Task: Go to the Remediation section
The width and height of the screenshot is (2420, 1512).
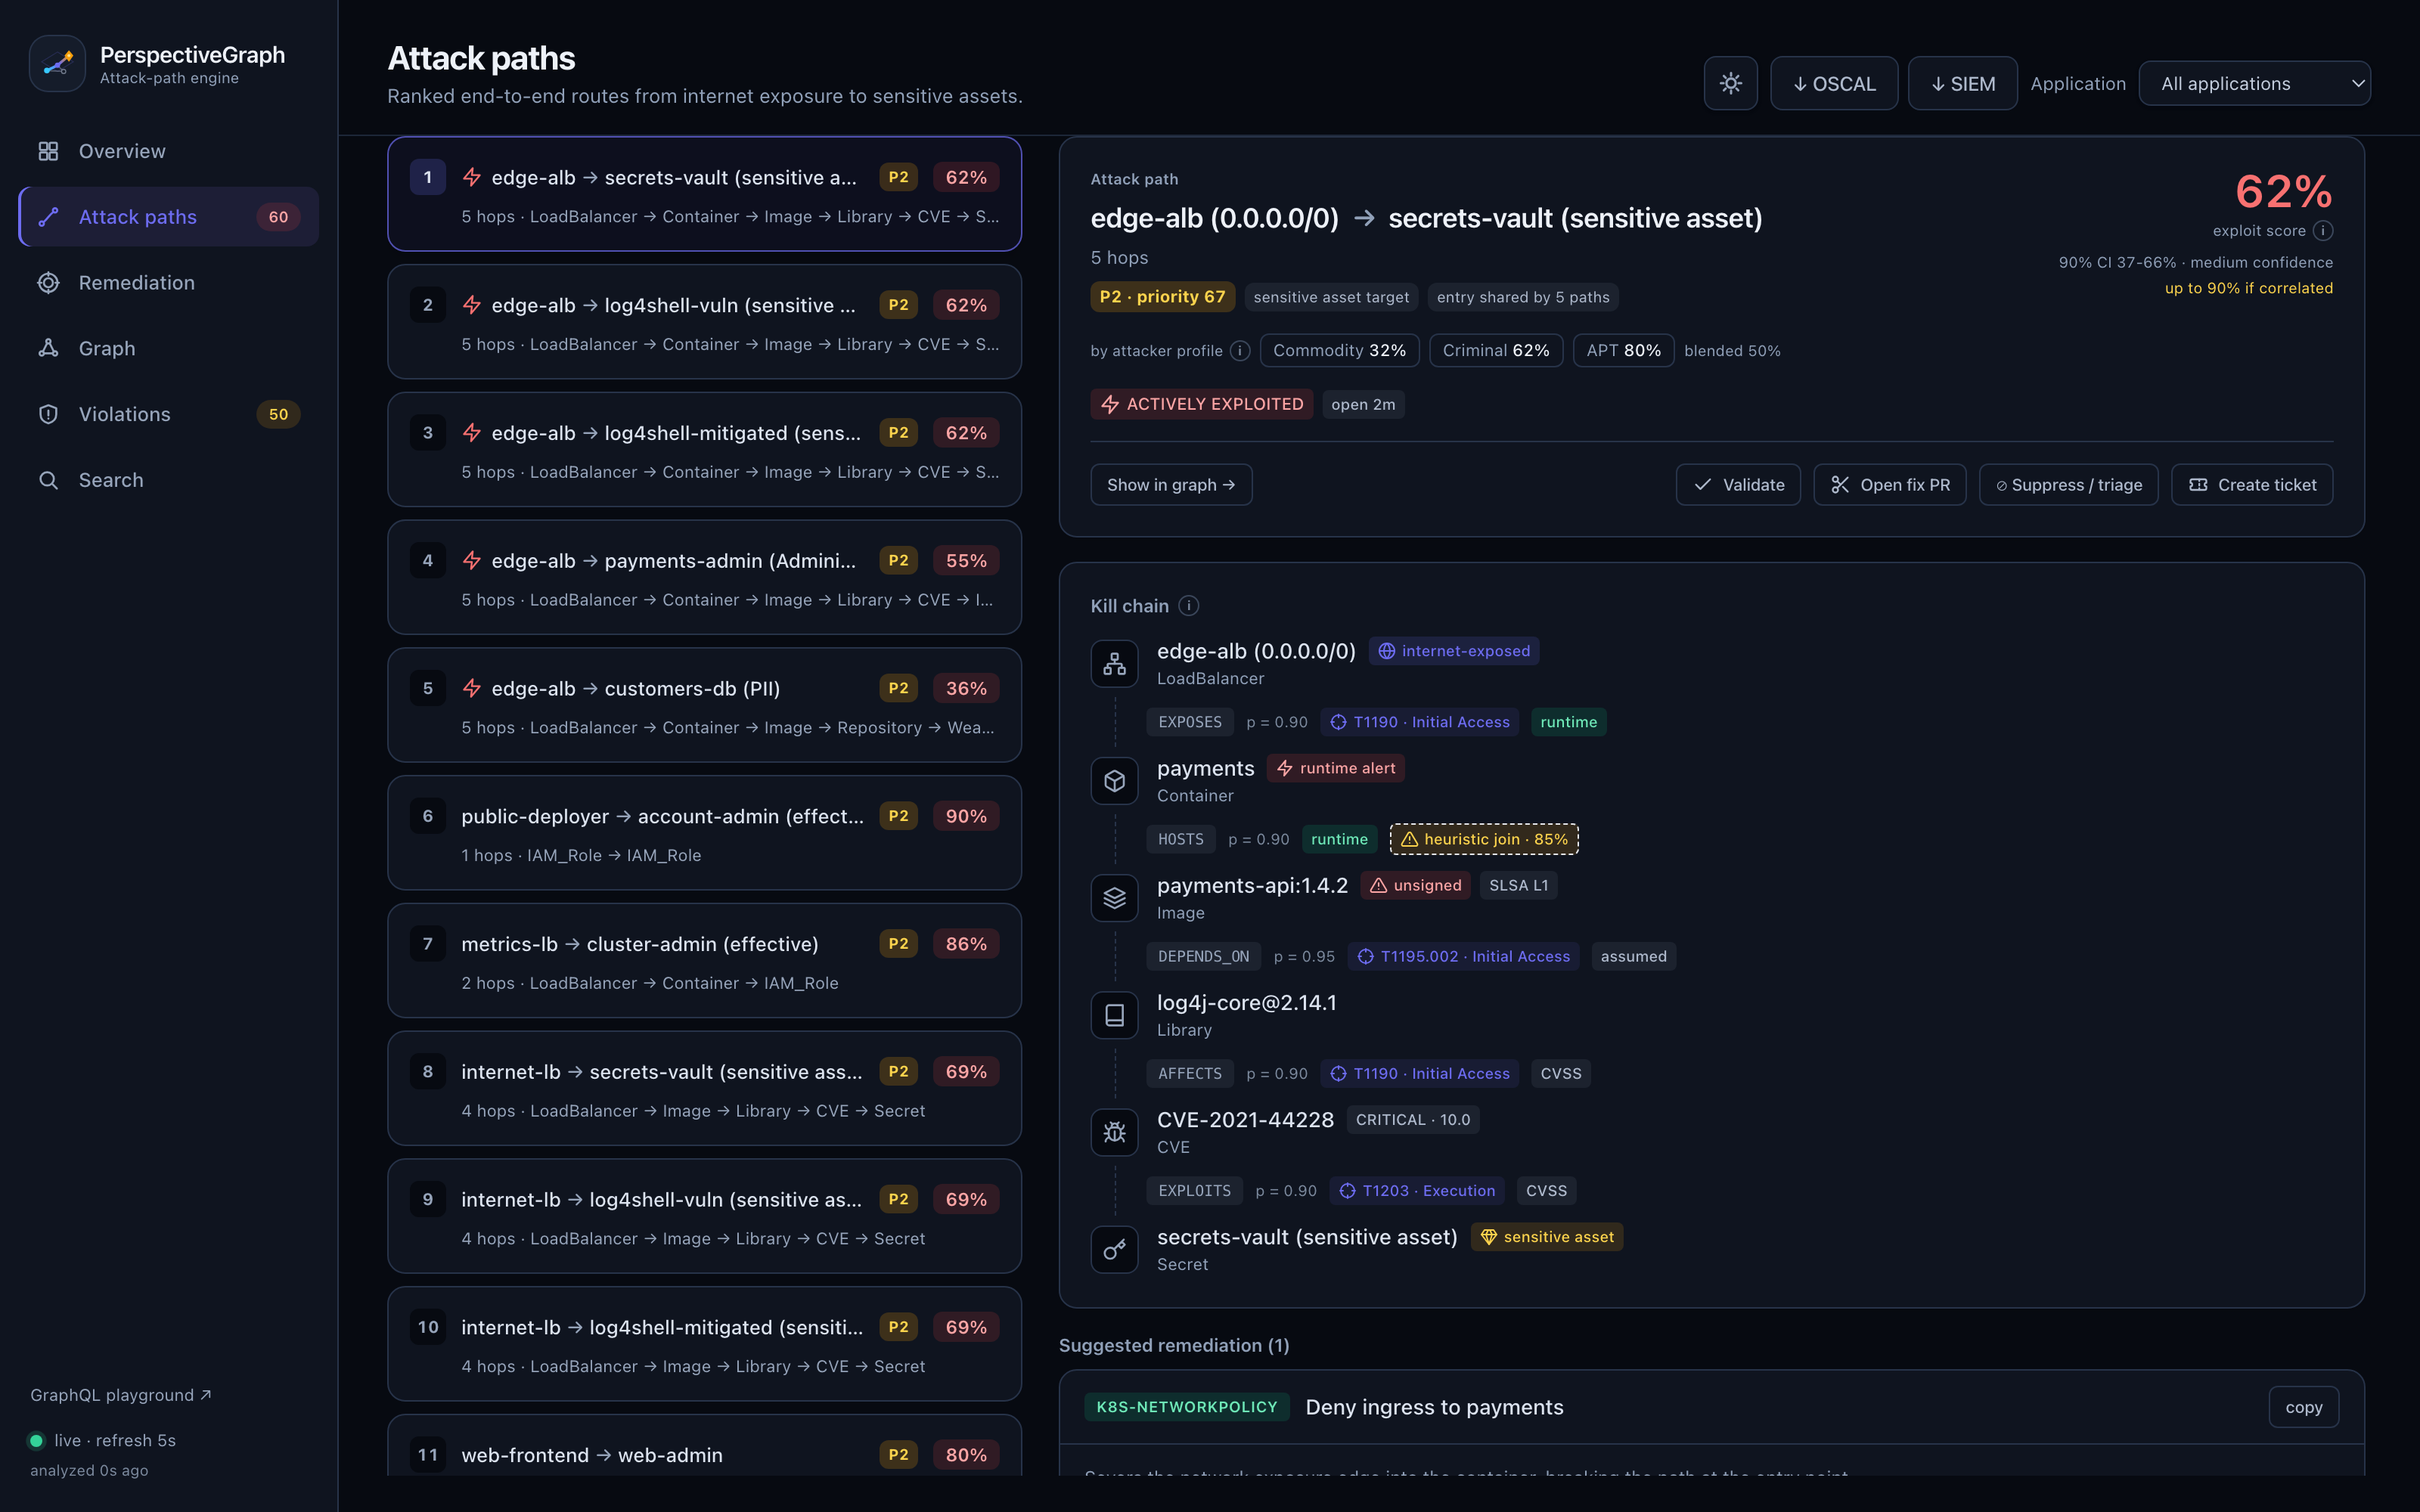Action: (168, 283)
